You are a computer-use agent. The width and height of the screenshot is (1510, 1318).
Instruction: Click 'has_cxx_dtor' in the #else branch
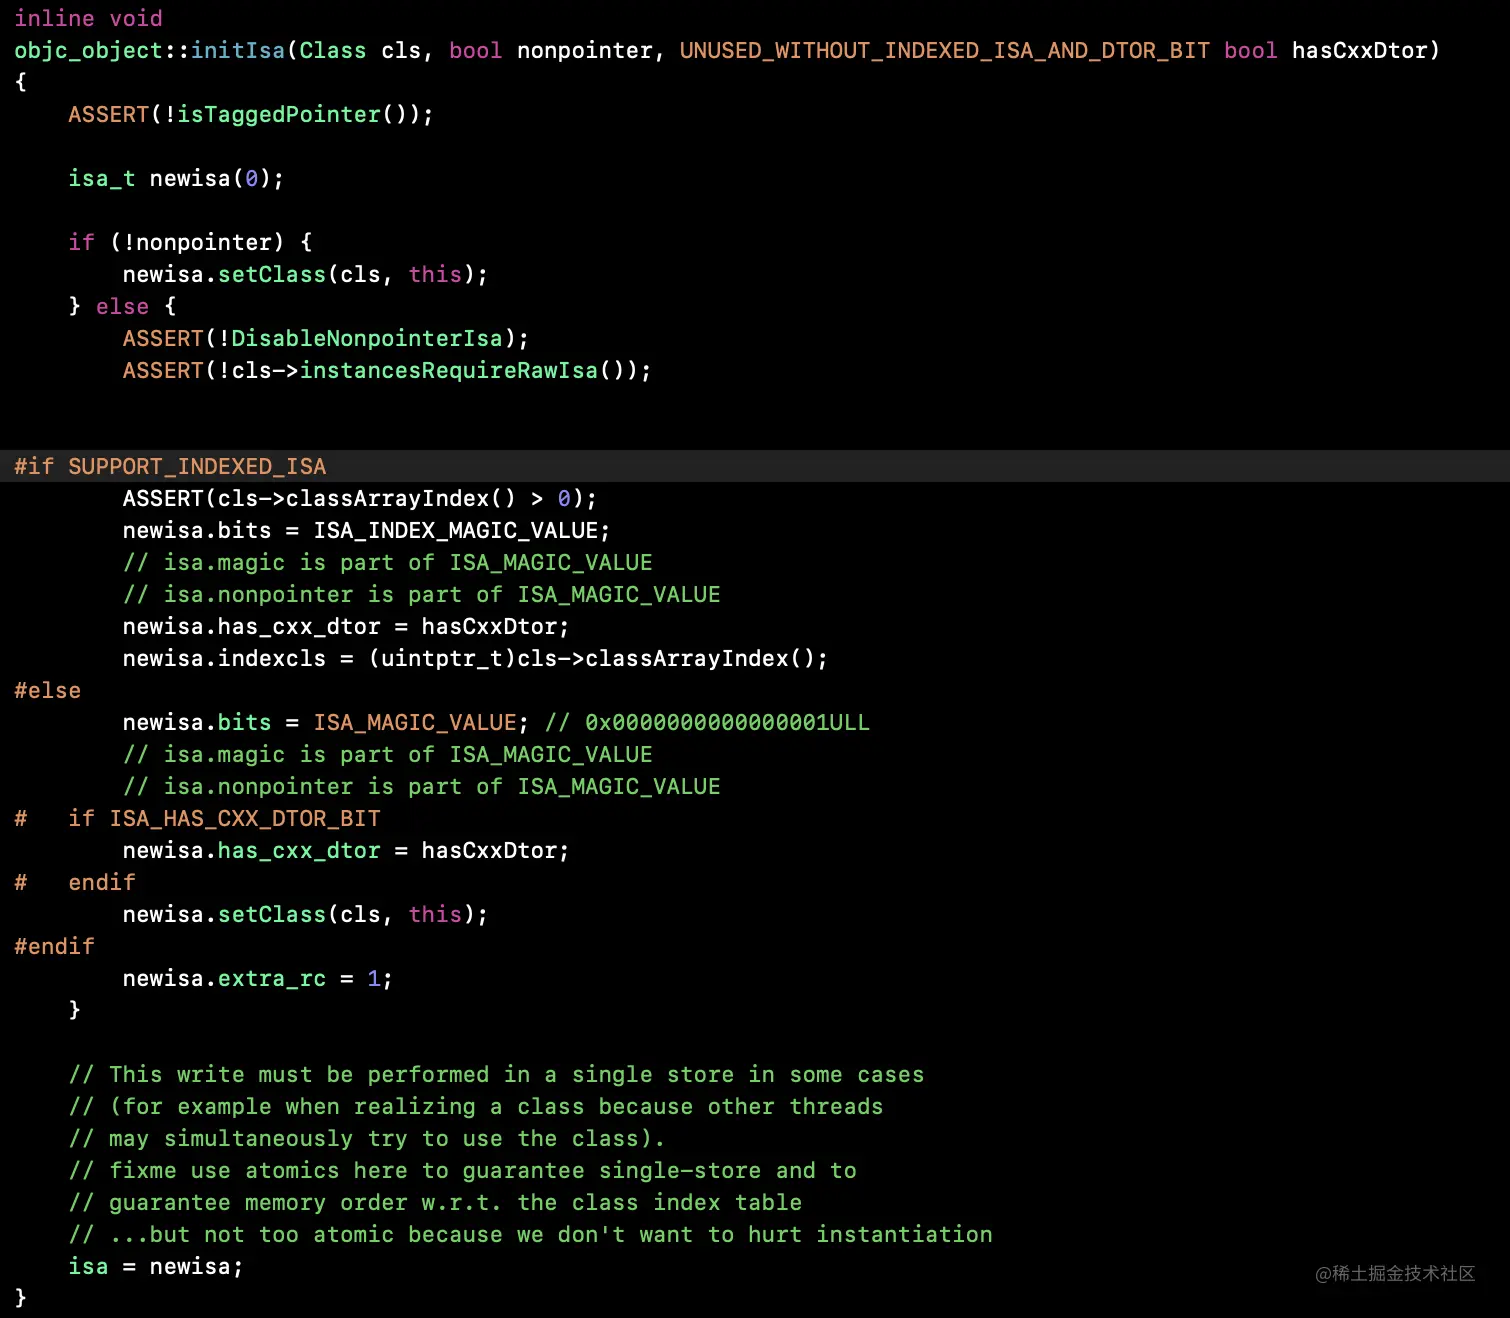point(299,851)
